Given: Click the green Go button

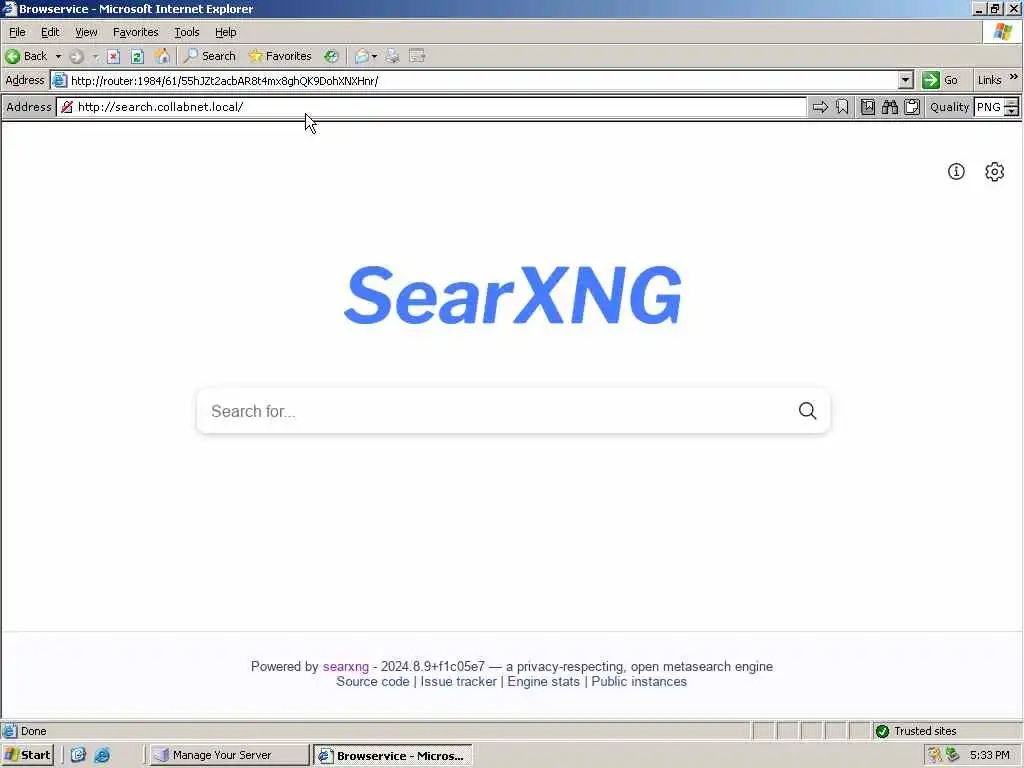Looking at the screenshot, I should (940, 80).
